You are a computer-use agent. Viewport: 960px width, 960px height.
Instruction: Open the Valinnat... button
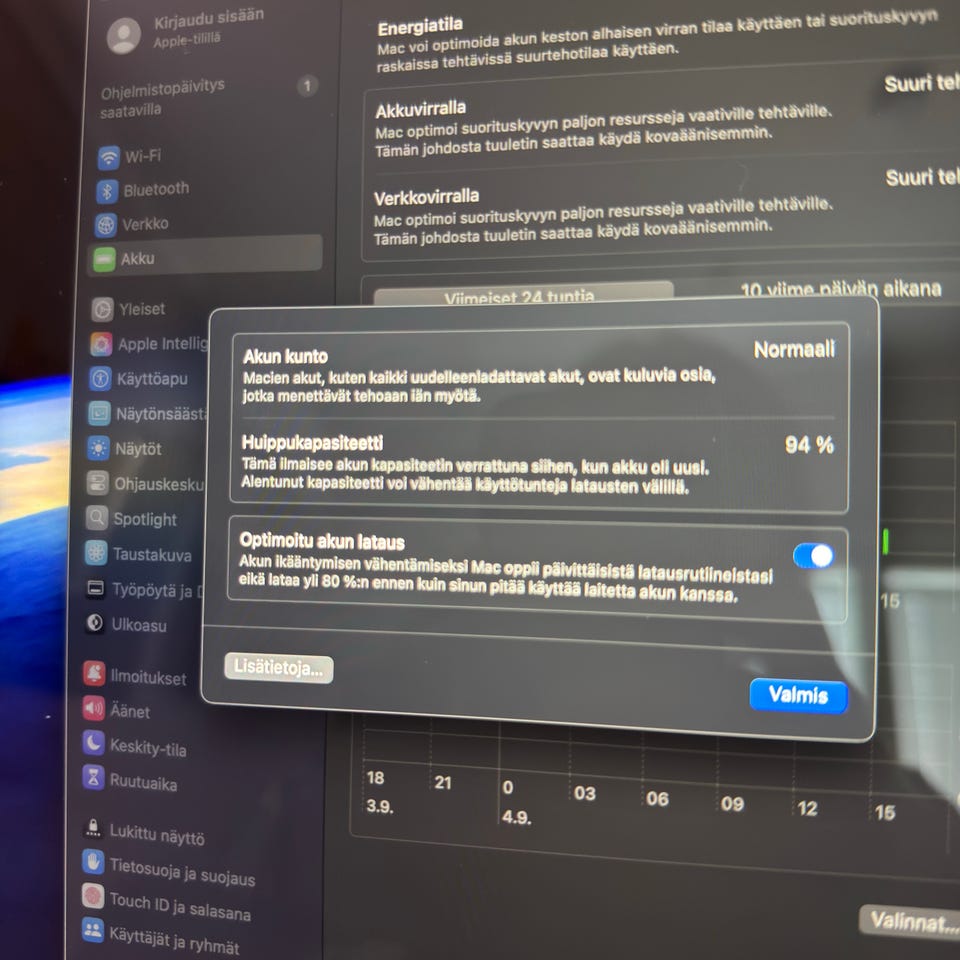pos(912,921)
